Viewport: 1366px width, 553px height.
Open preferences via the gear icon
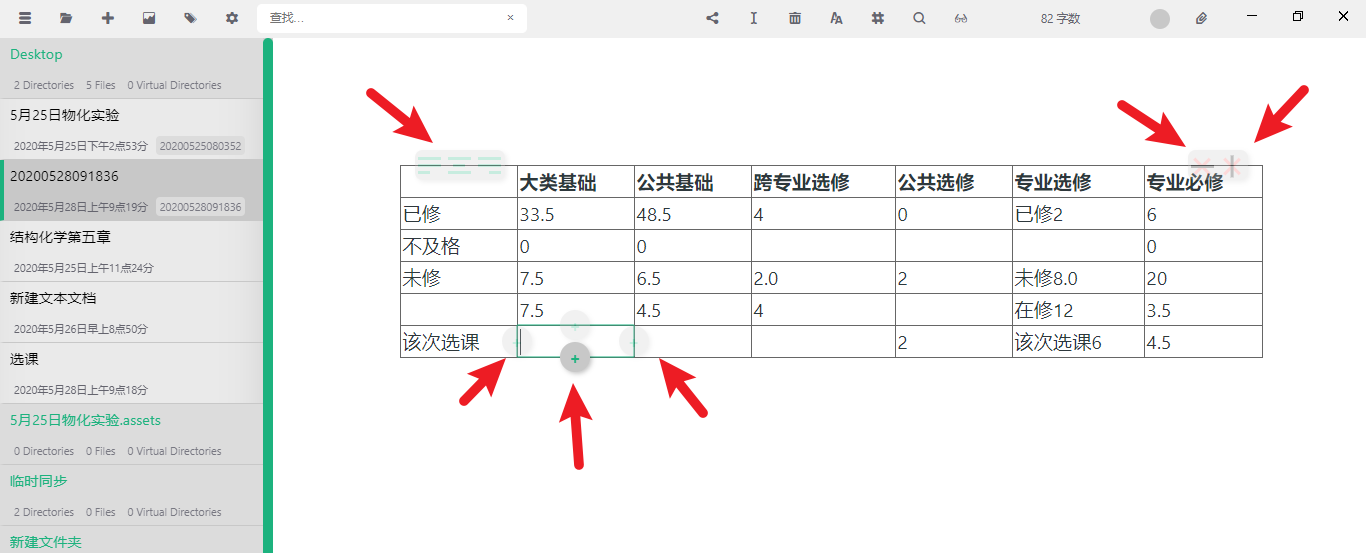(x=232, y=18)
